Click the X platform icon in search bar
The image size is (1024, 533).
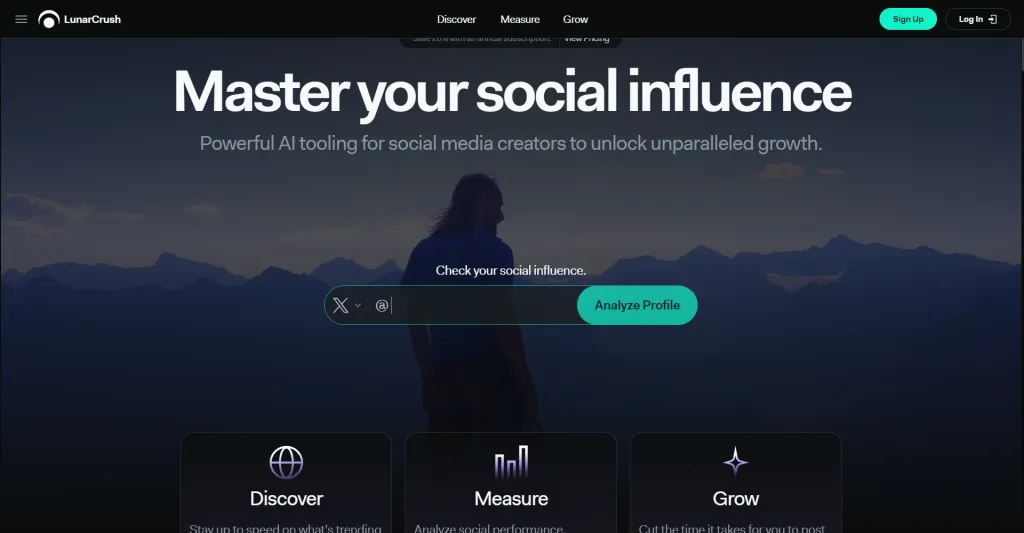click(340, 305)
